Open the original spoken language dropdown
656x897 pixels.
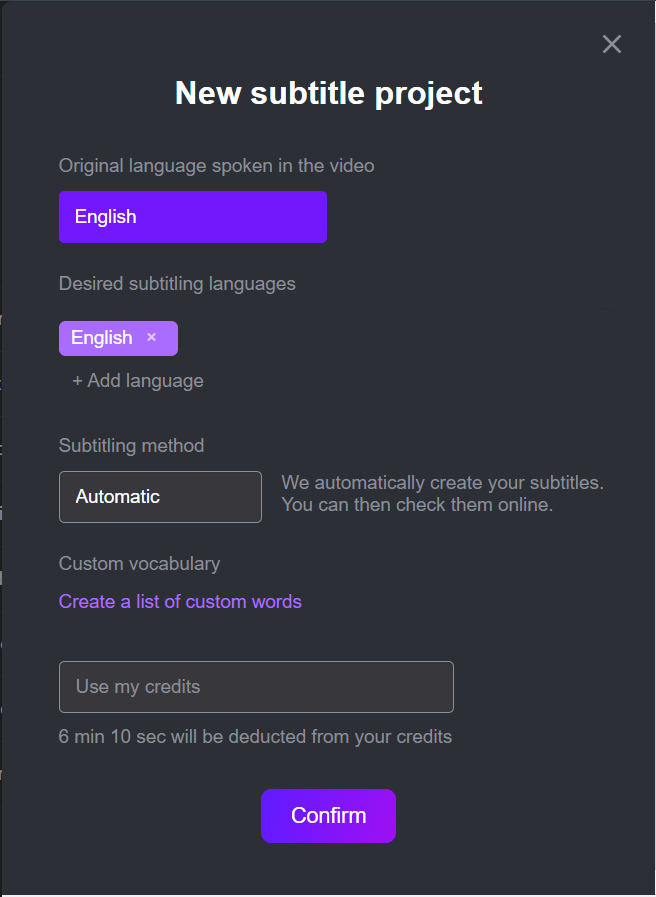coord(193,217)
